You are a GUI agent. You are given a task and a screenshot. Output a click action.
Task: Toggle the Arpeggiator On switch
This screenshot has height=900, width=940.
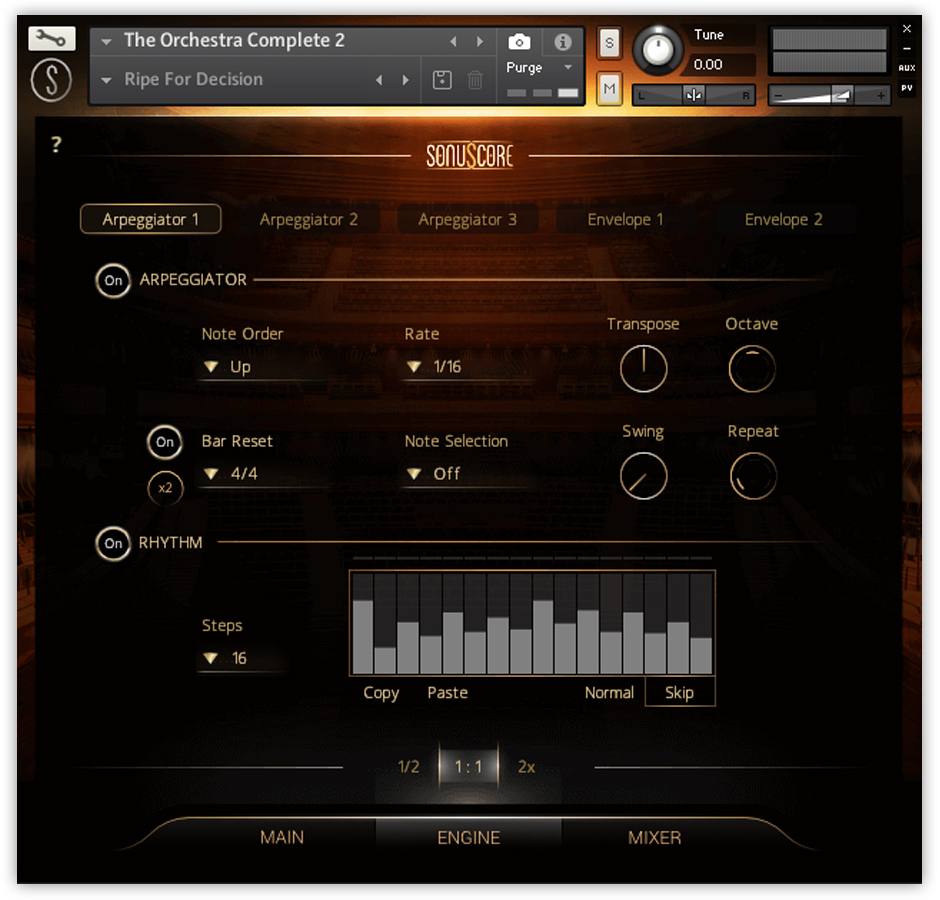coord(113,281)
